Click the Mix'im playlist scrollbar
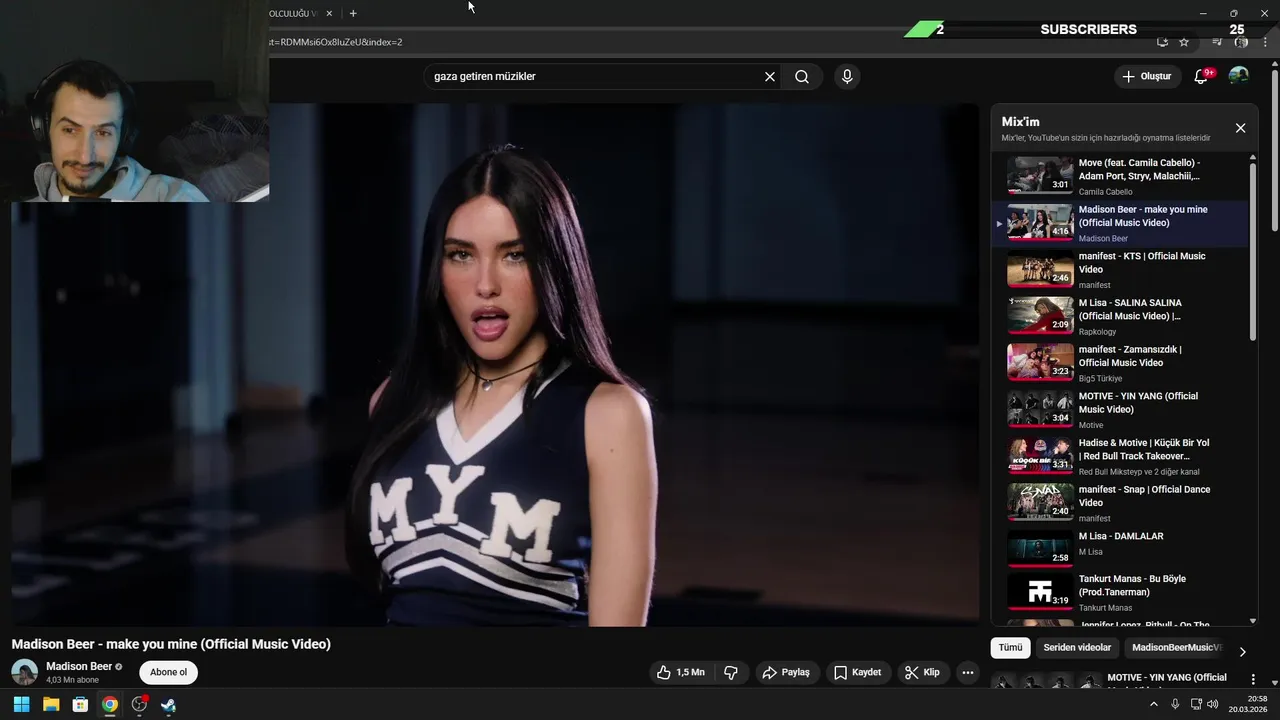 click(1253, 250)
